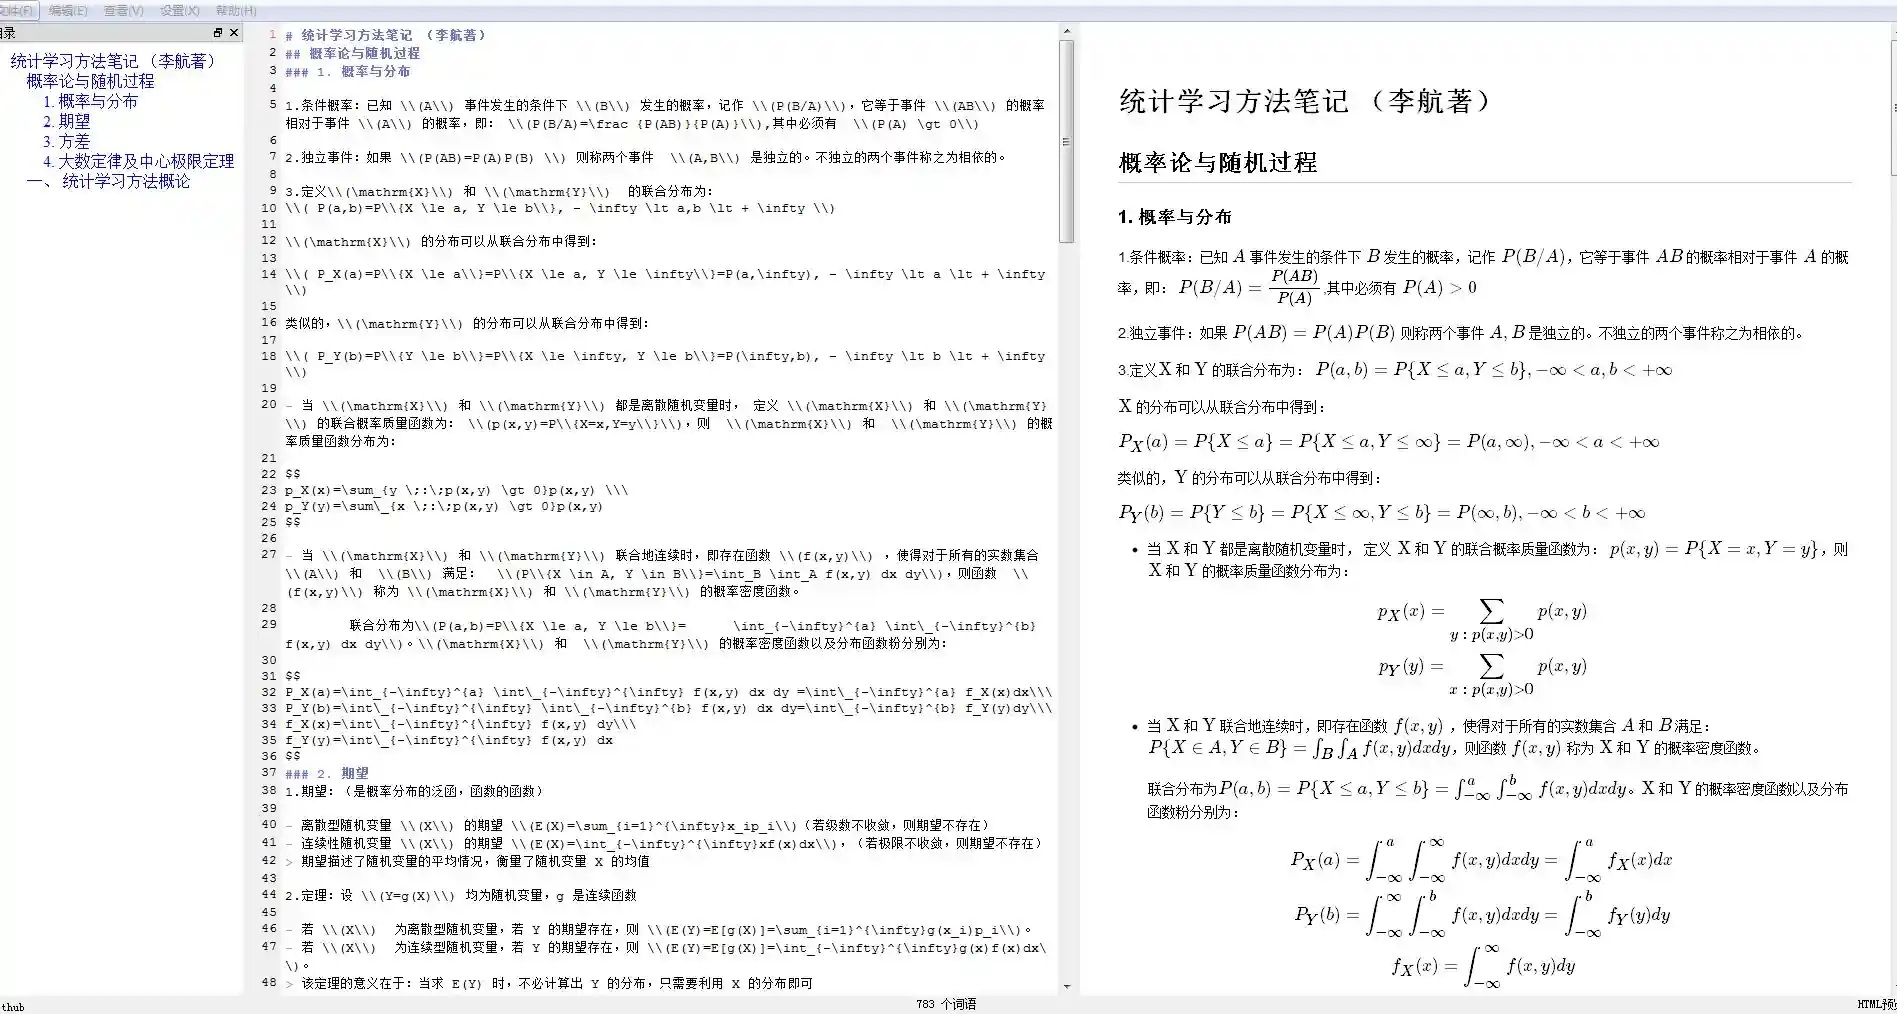Click the thub label in the status bar
The width and height of the screenshot is (1897, 1014).
(11, 1006)
